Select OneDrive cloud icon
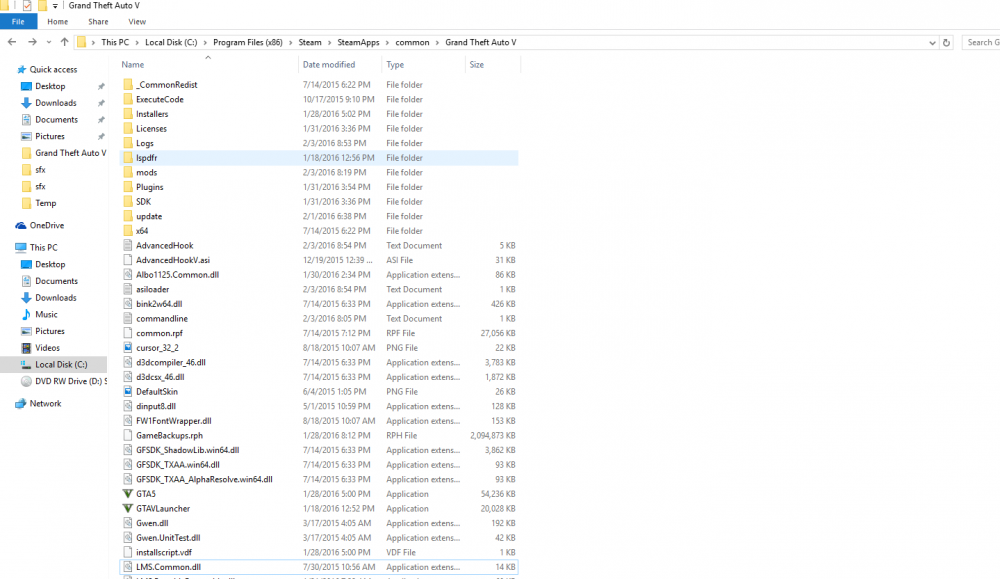1000x579 pixels. point(21,225)
